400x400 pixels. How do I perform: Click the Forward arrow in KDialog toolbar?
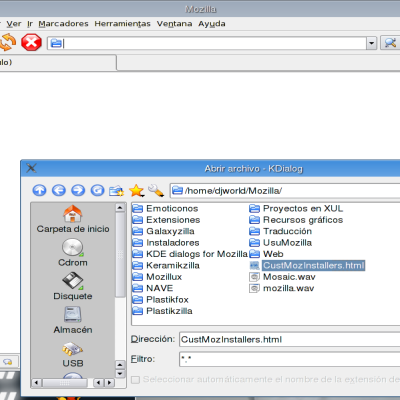(x=78, y=190)
